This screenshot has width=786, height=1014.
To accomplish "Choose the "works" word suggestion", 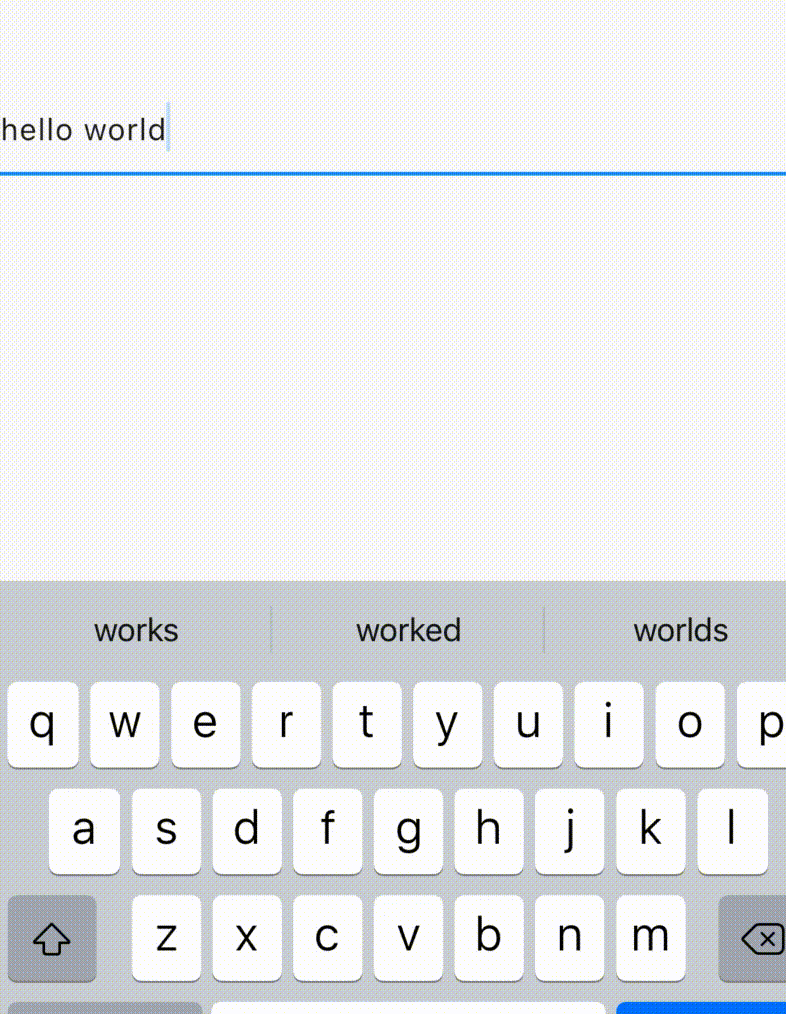I will [136, 630].
